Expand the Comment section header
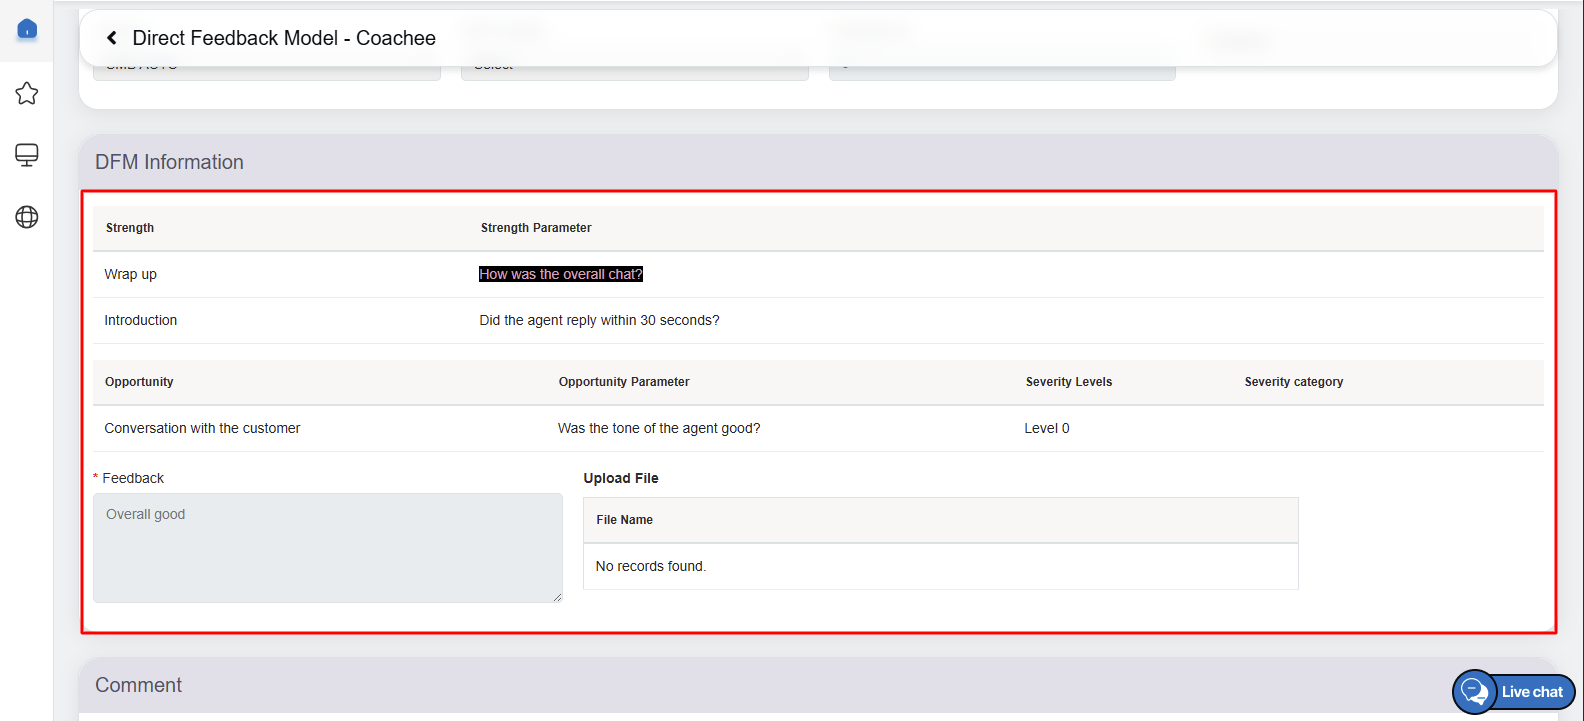The height and width of the screenshot is (721, 1584). click(139, 685)
